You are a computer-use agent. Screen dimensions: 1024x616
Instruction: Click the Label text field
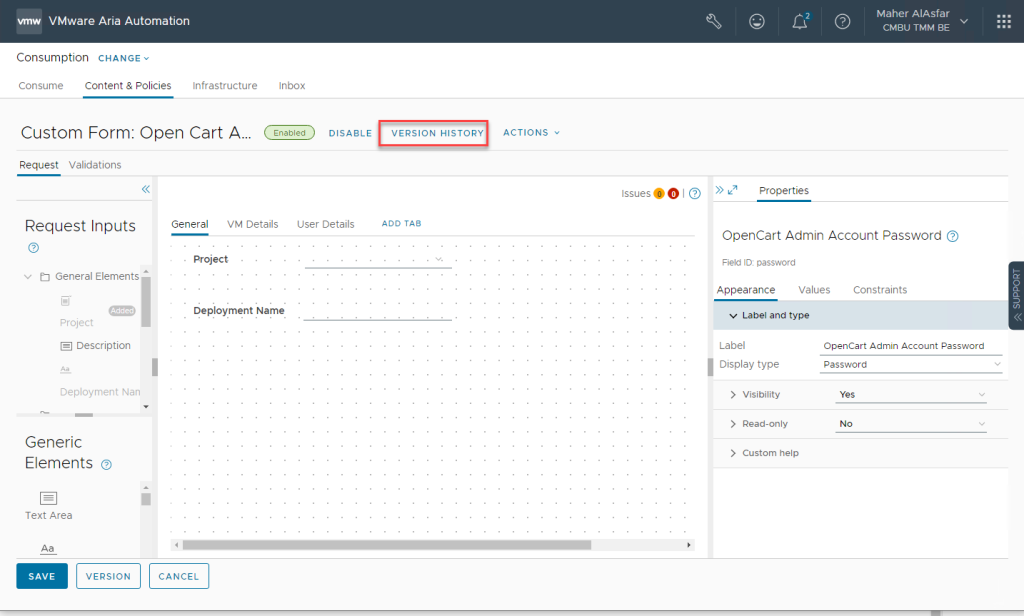click(x=910, y=346)
